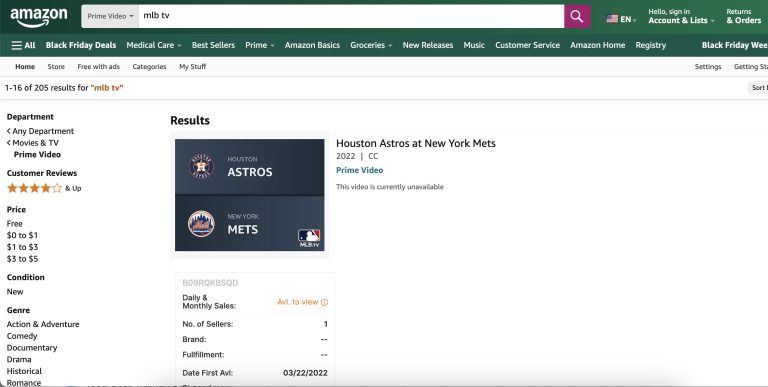Filter genre Drama
Screen dimensions: 768x387
(x=19, y=360)
